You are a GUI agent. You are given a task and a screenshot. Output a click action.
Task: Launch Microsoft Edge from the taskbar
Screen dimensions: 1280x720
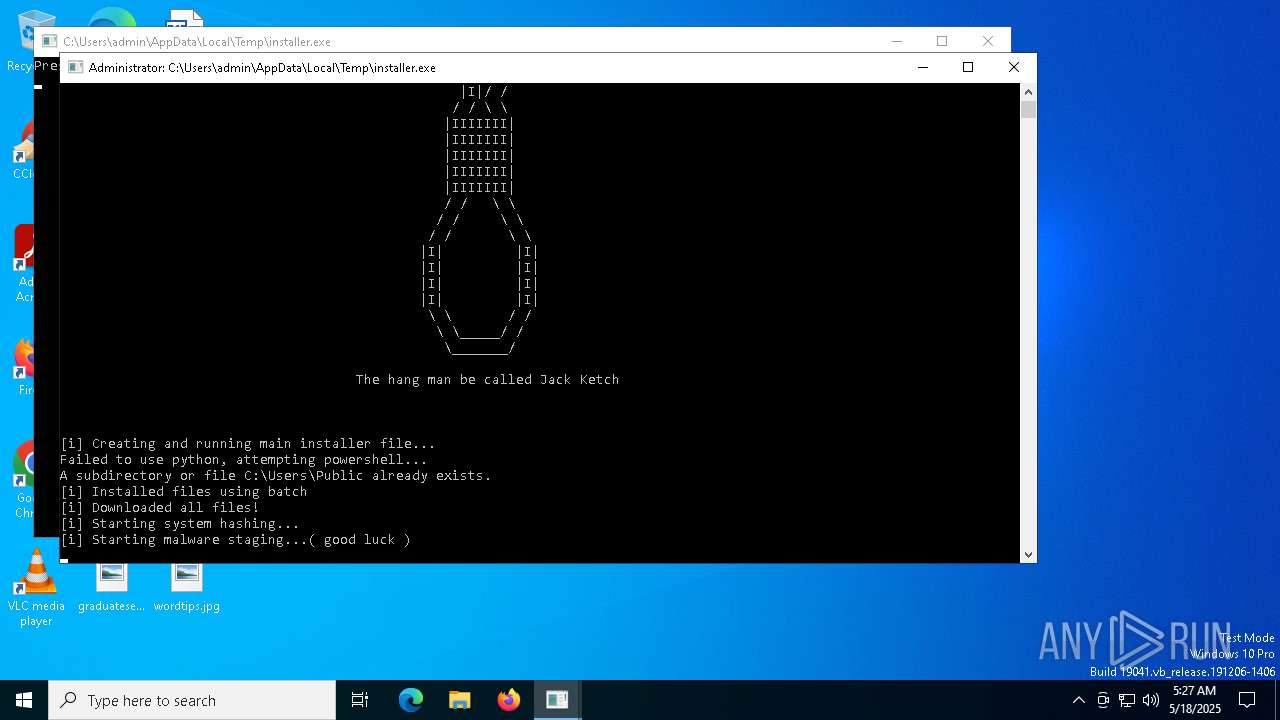click(411, 700)
